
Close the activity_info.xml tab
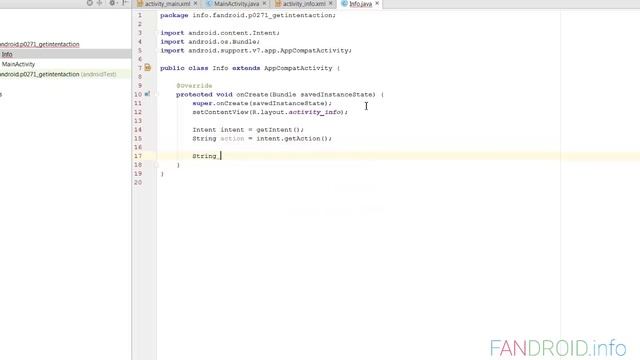click(331, 3)
